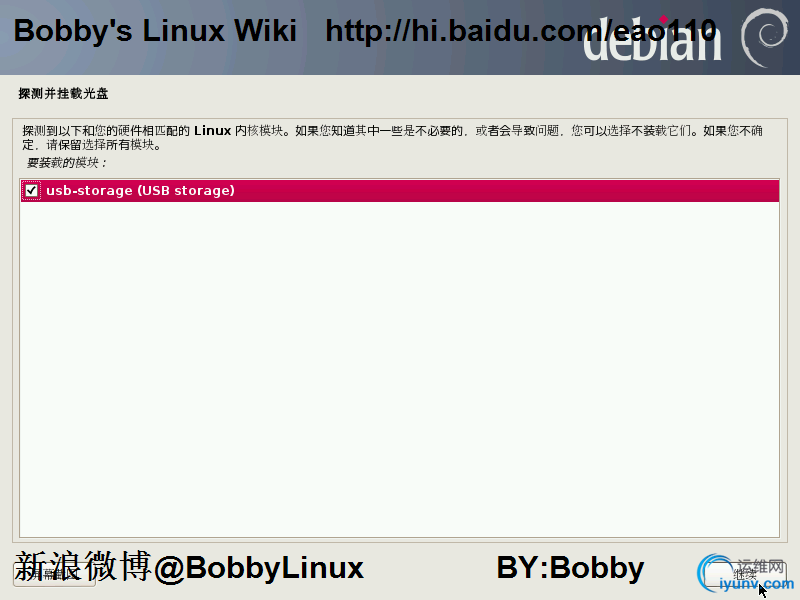Click the kernel module description paragraph
Viewport: 800px width, 600px height.
click(392, 138)
